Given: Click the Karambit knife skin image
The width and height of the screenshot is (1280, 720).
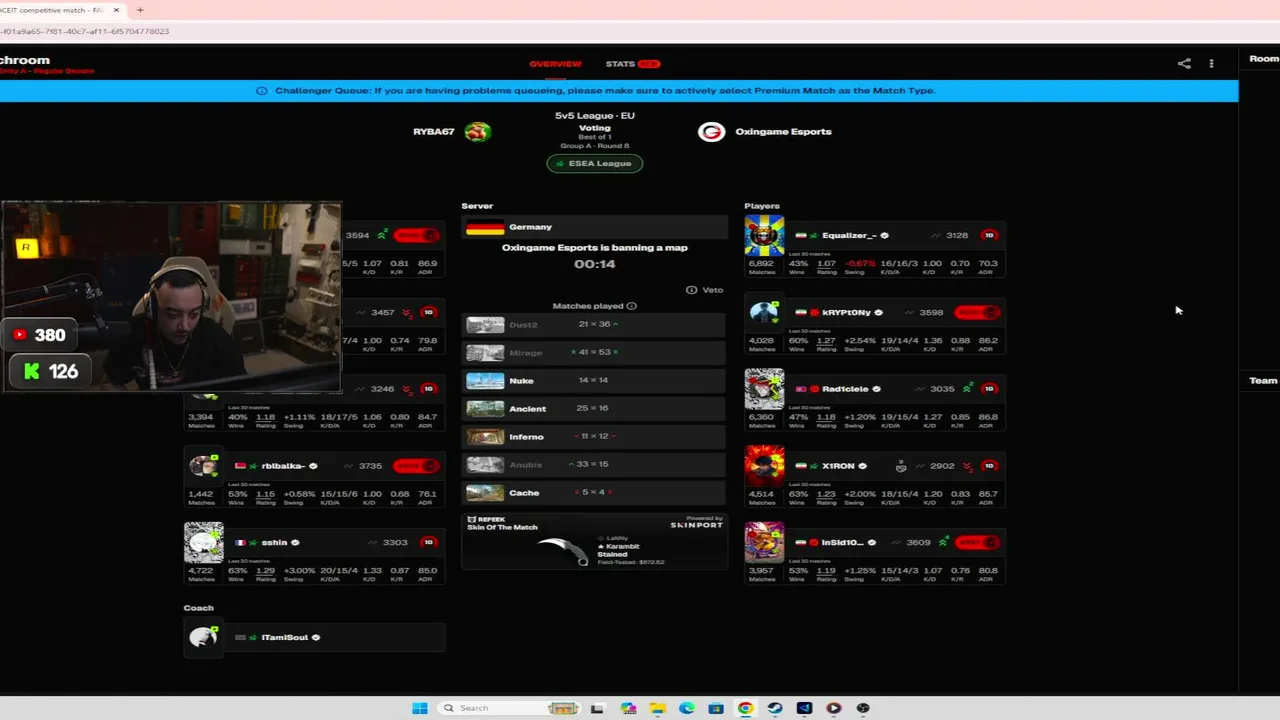Looking at the screenshot, I should (562, 550).
